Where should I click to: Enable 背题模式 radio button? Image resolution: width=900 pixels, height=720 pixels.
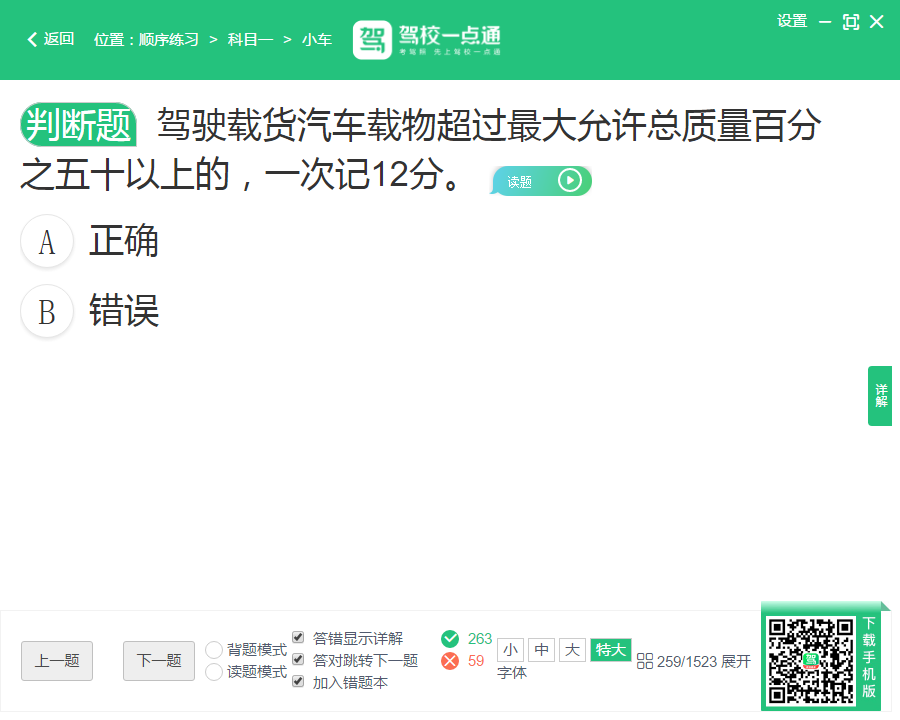point(214,650)
